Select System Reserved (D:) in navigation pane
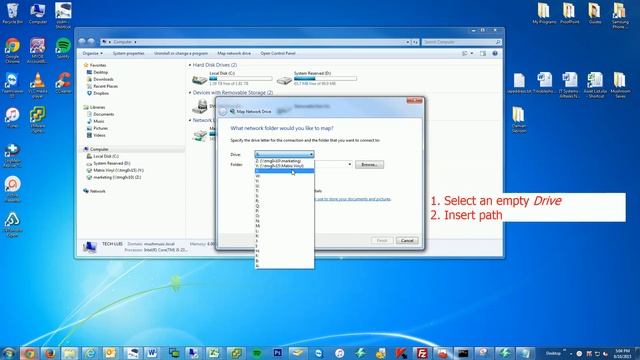 (x=111, y=163)
